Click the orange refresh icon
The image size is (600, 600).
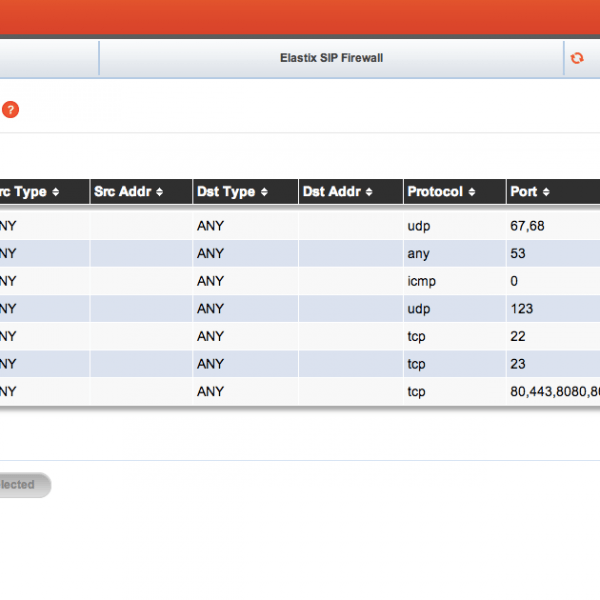(x=577, y=58)
